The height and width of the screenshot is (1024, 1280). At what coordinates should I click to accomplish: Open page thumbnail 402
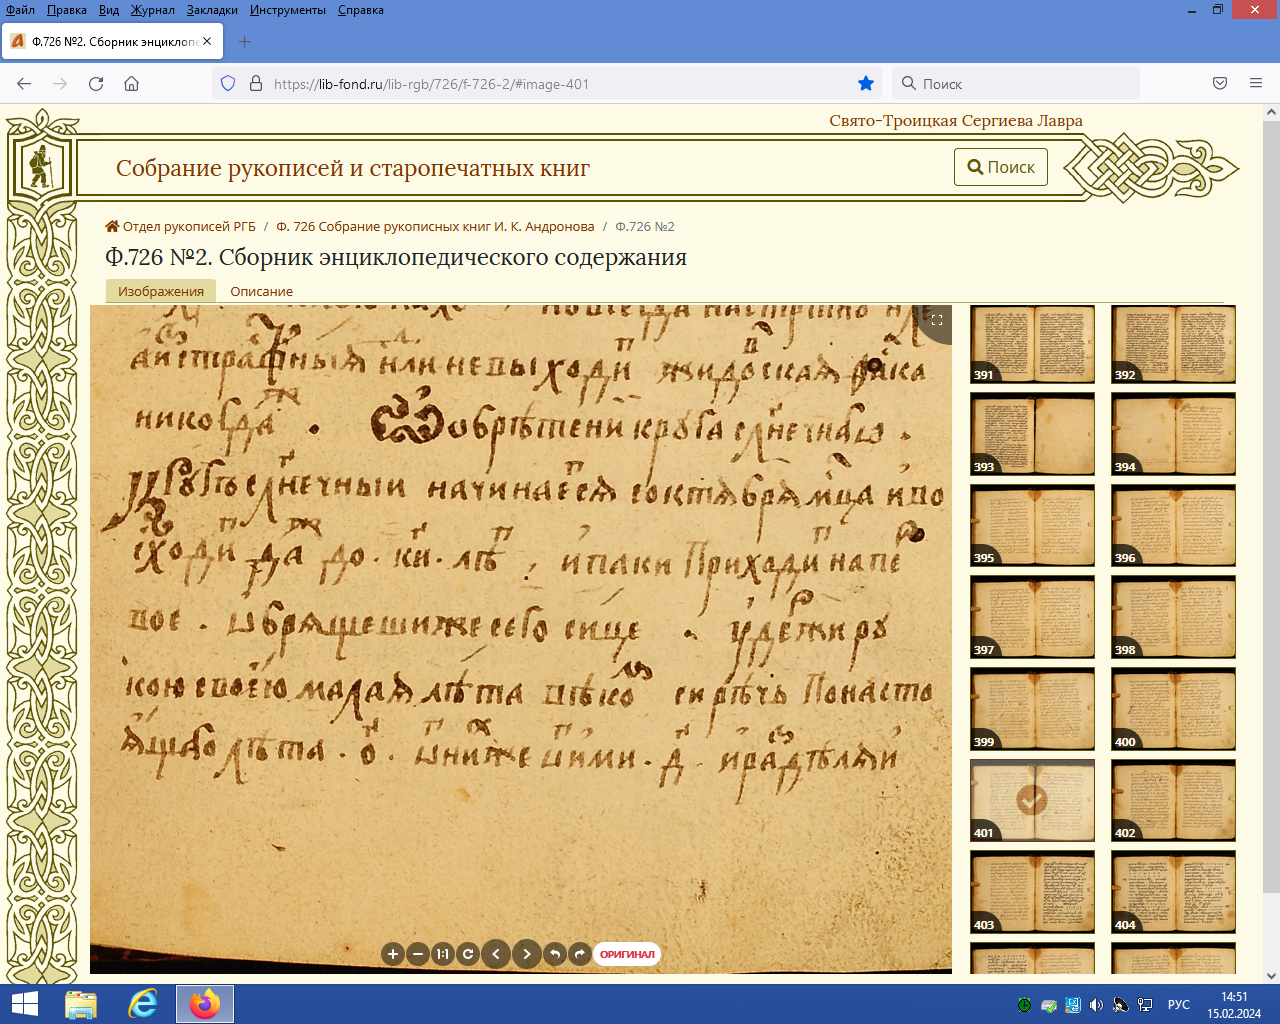coord(1173,800)
